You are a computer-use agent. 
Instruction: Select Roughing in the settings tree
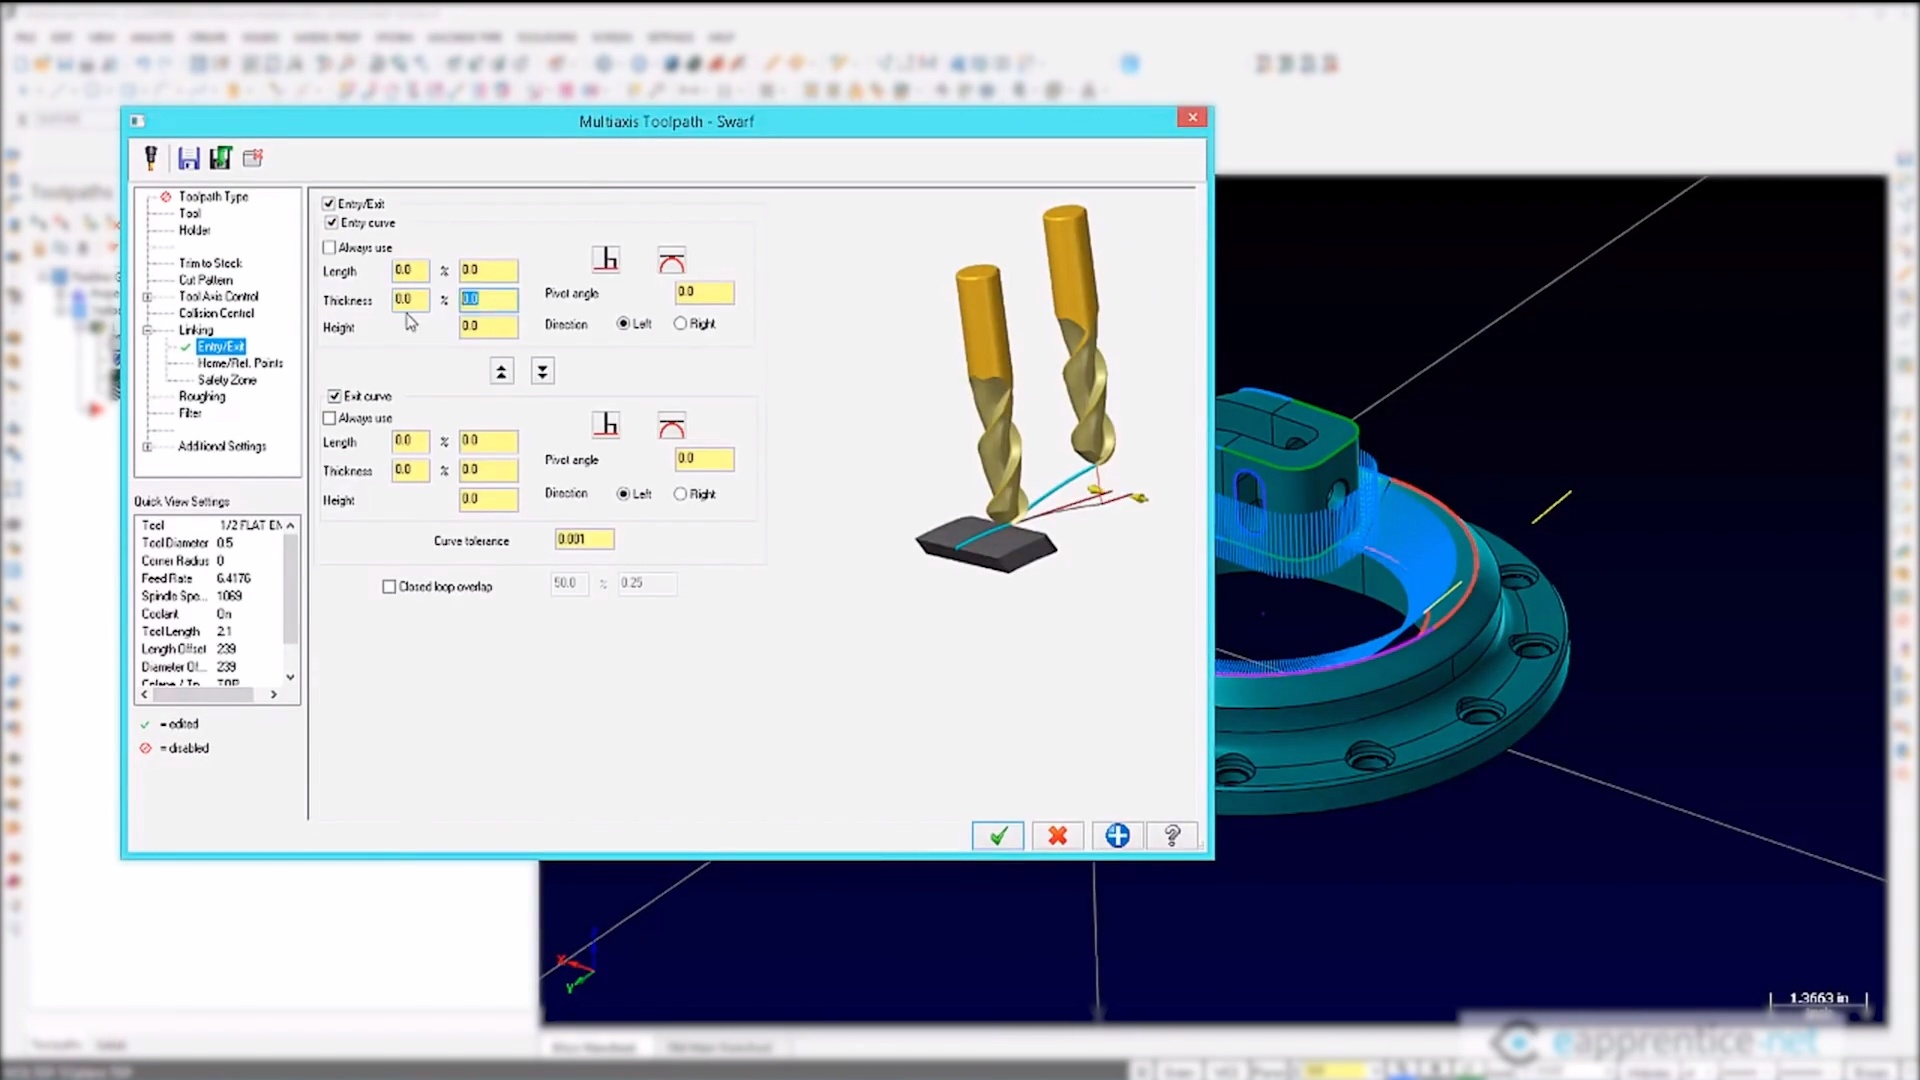coord(201,396)
